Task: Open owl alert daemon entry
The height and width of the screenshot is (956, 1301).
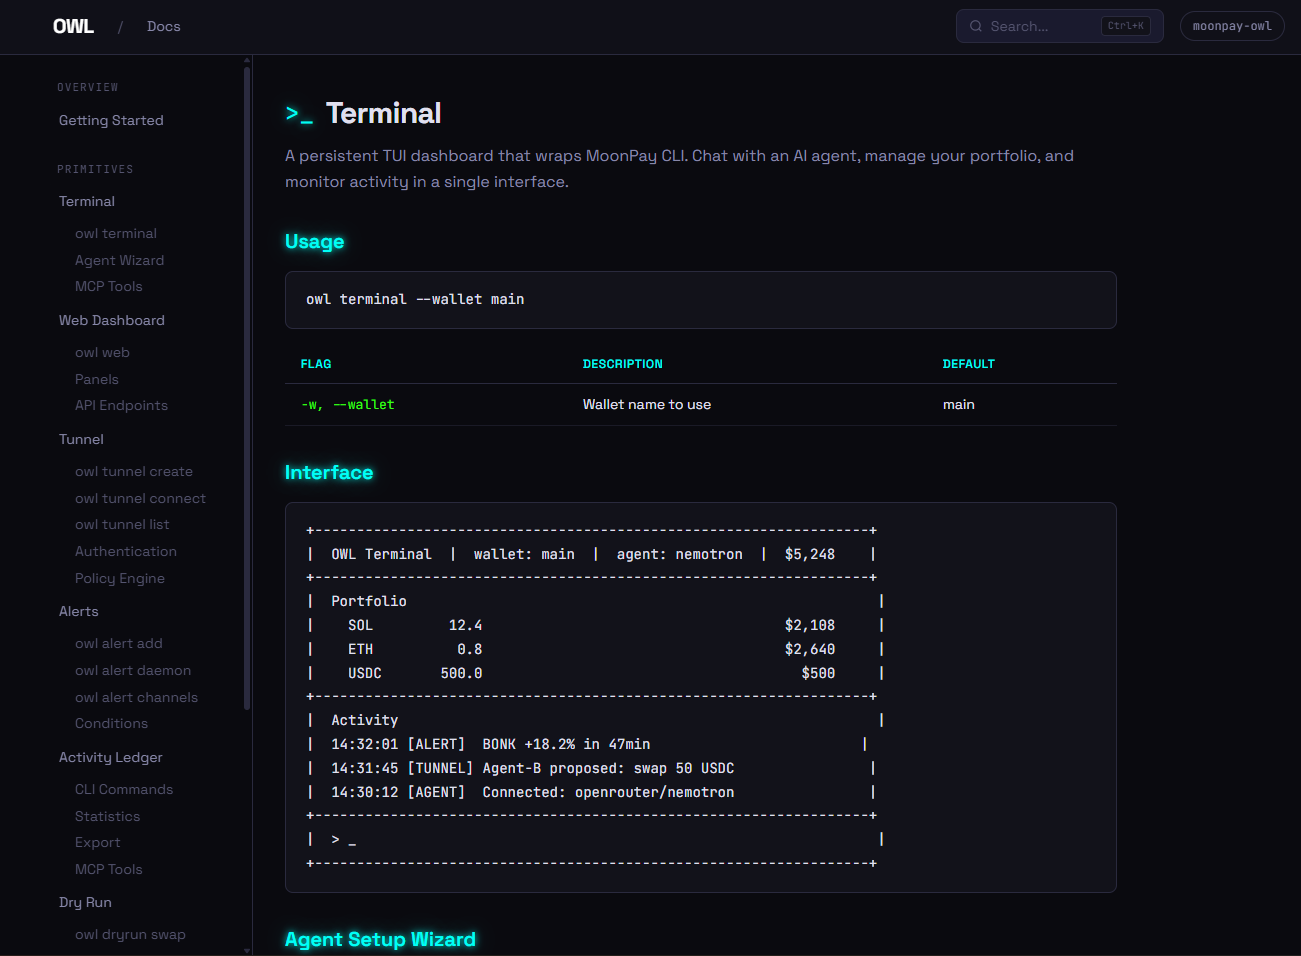Action: [x=133, y=670]
